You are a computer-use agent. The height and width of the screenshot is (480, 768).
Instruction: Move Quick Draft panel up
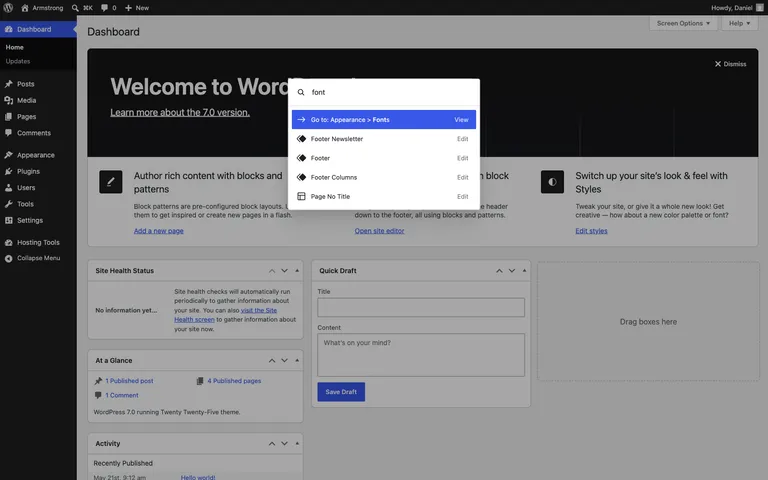click(x=499, y=271)
